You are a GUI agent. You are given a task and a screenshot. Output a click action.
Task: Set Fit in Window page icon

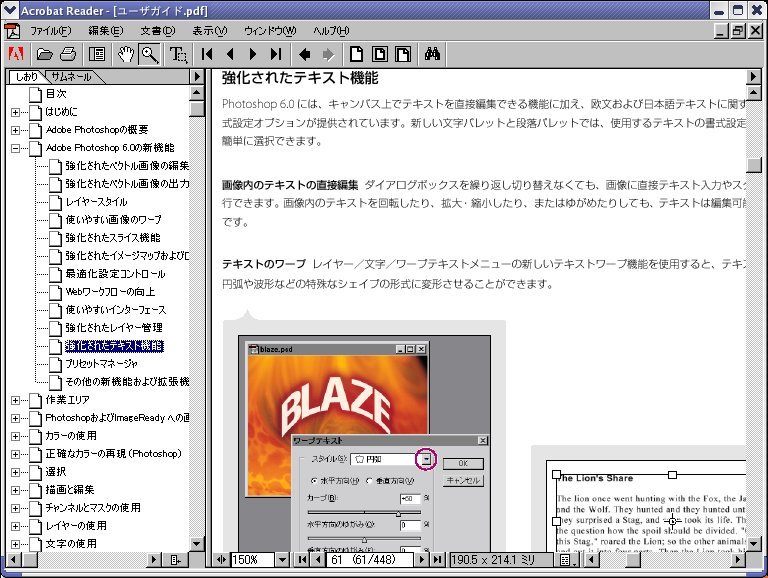[380, 54]
